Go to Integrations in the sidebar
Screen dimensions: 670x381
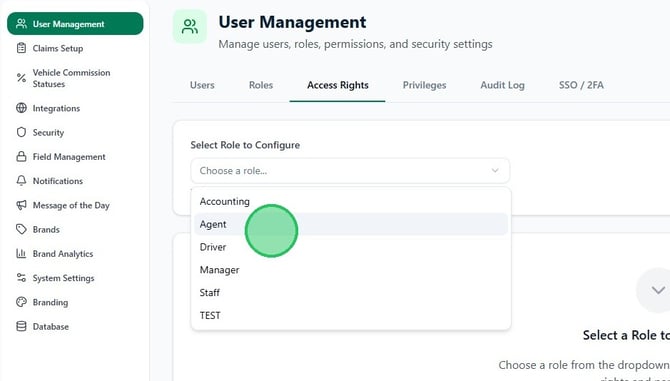75,108
